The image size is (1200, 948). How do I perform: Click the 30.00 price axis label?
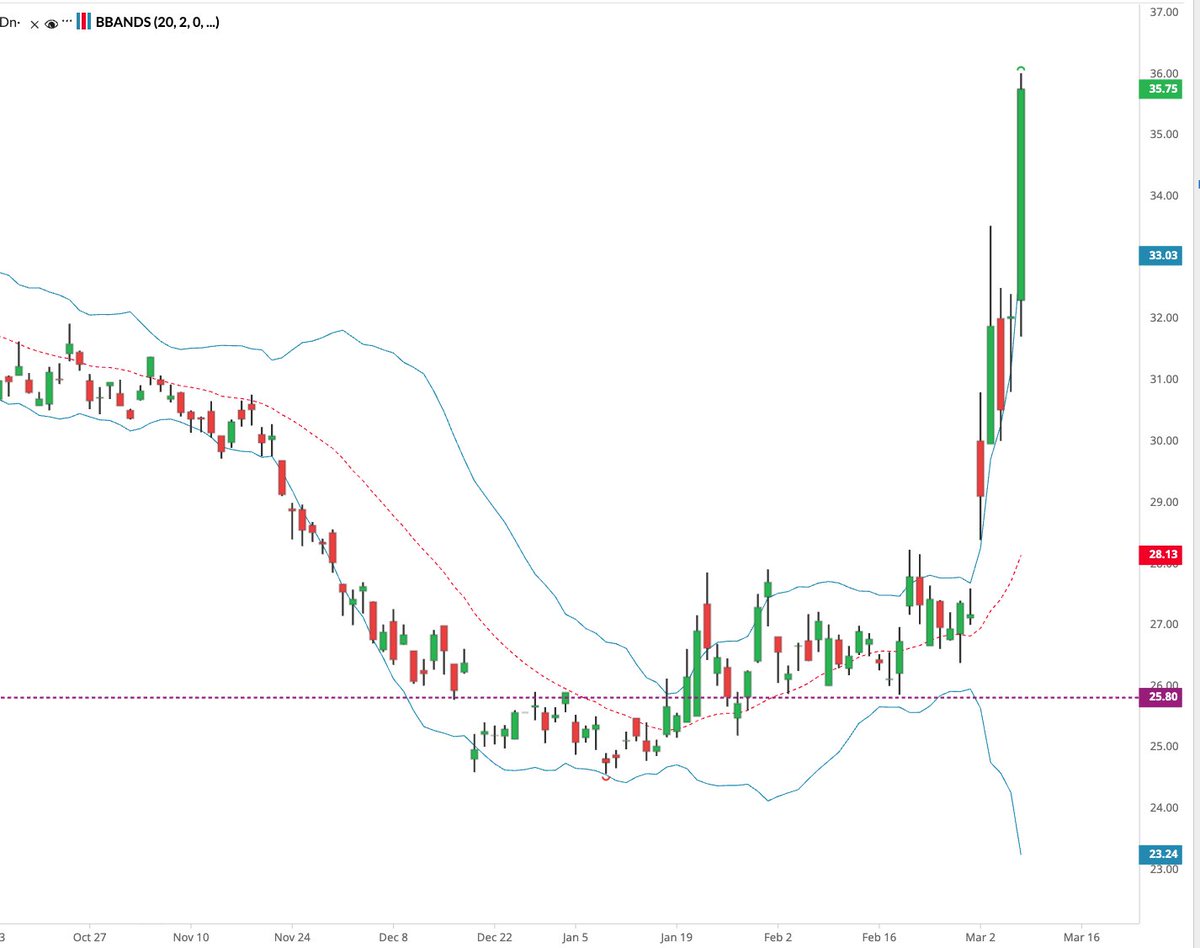(1163, 441)
